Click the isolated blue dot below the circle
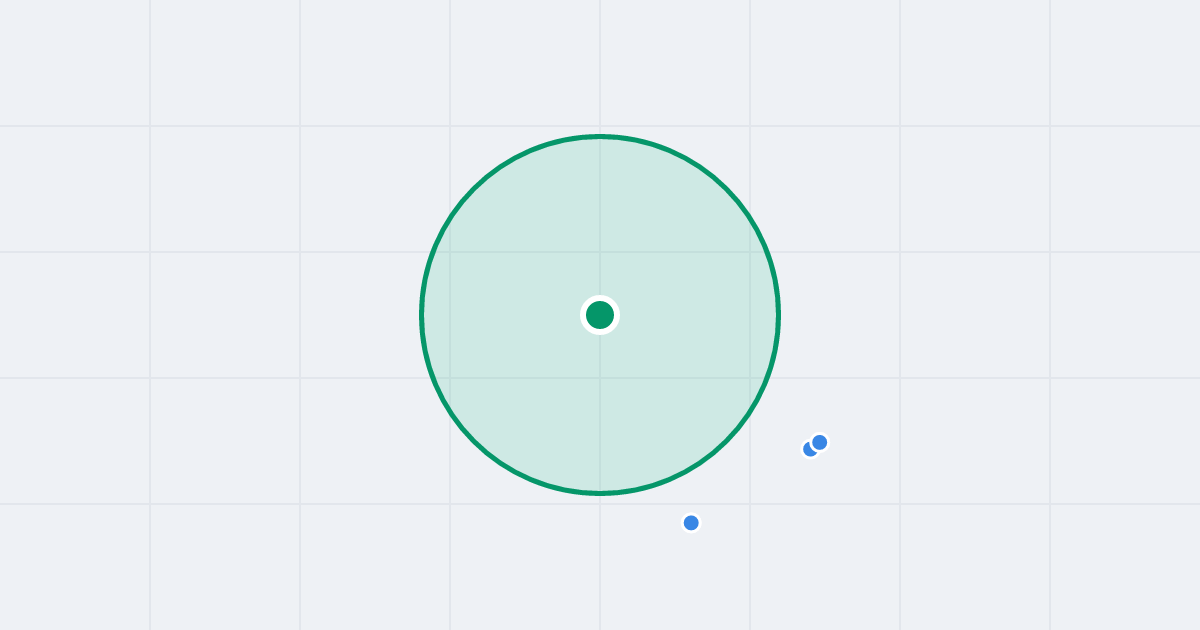Screen dimensions: 1200x630 (691, 523)
